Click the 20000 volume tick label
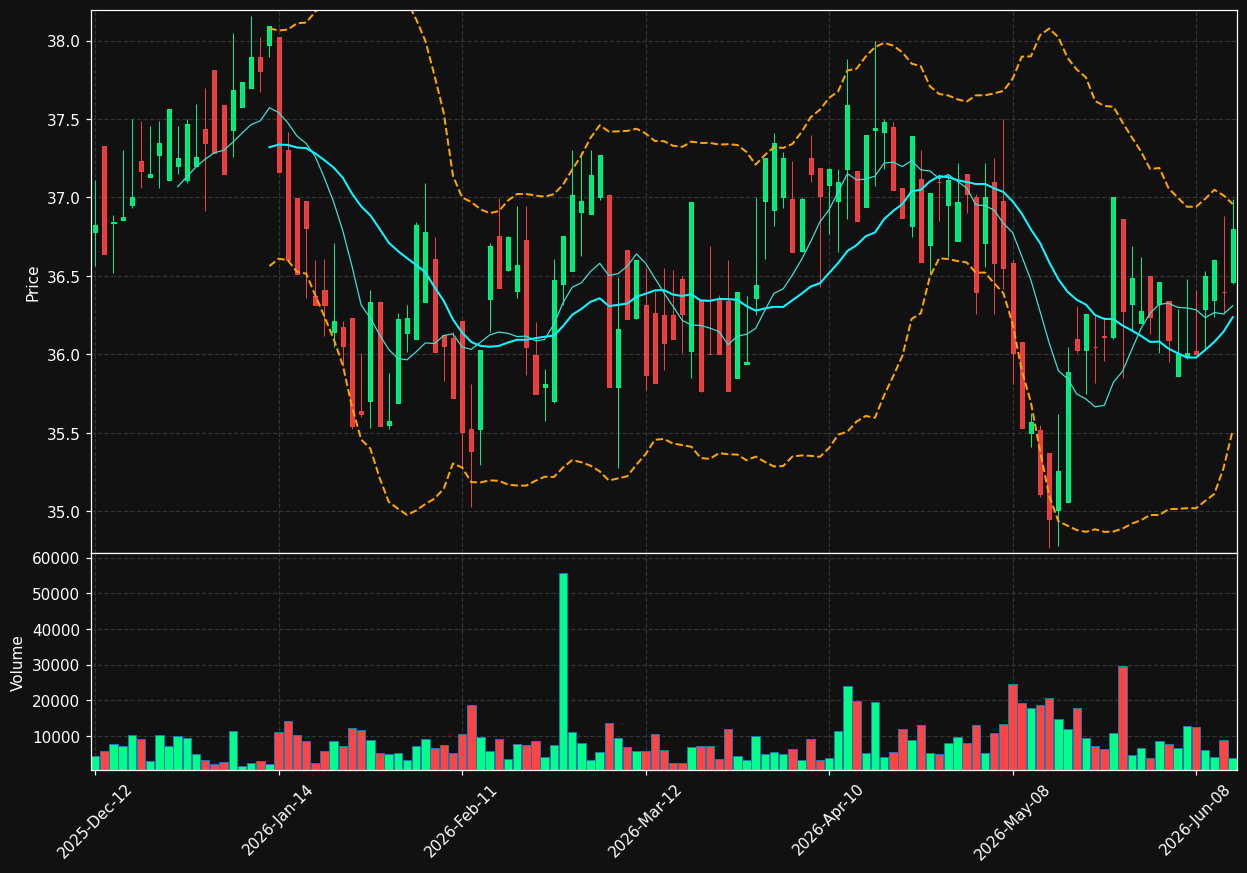 point(58,701)
